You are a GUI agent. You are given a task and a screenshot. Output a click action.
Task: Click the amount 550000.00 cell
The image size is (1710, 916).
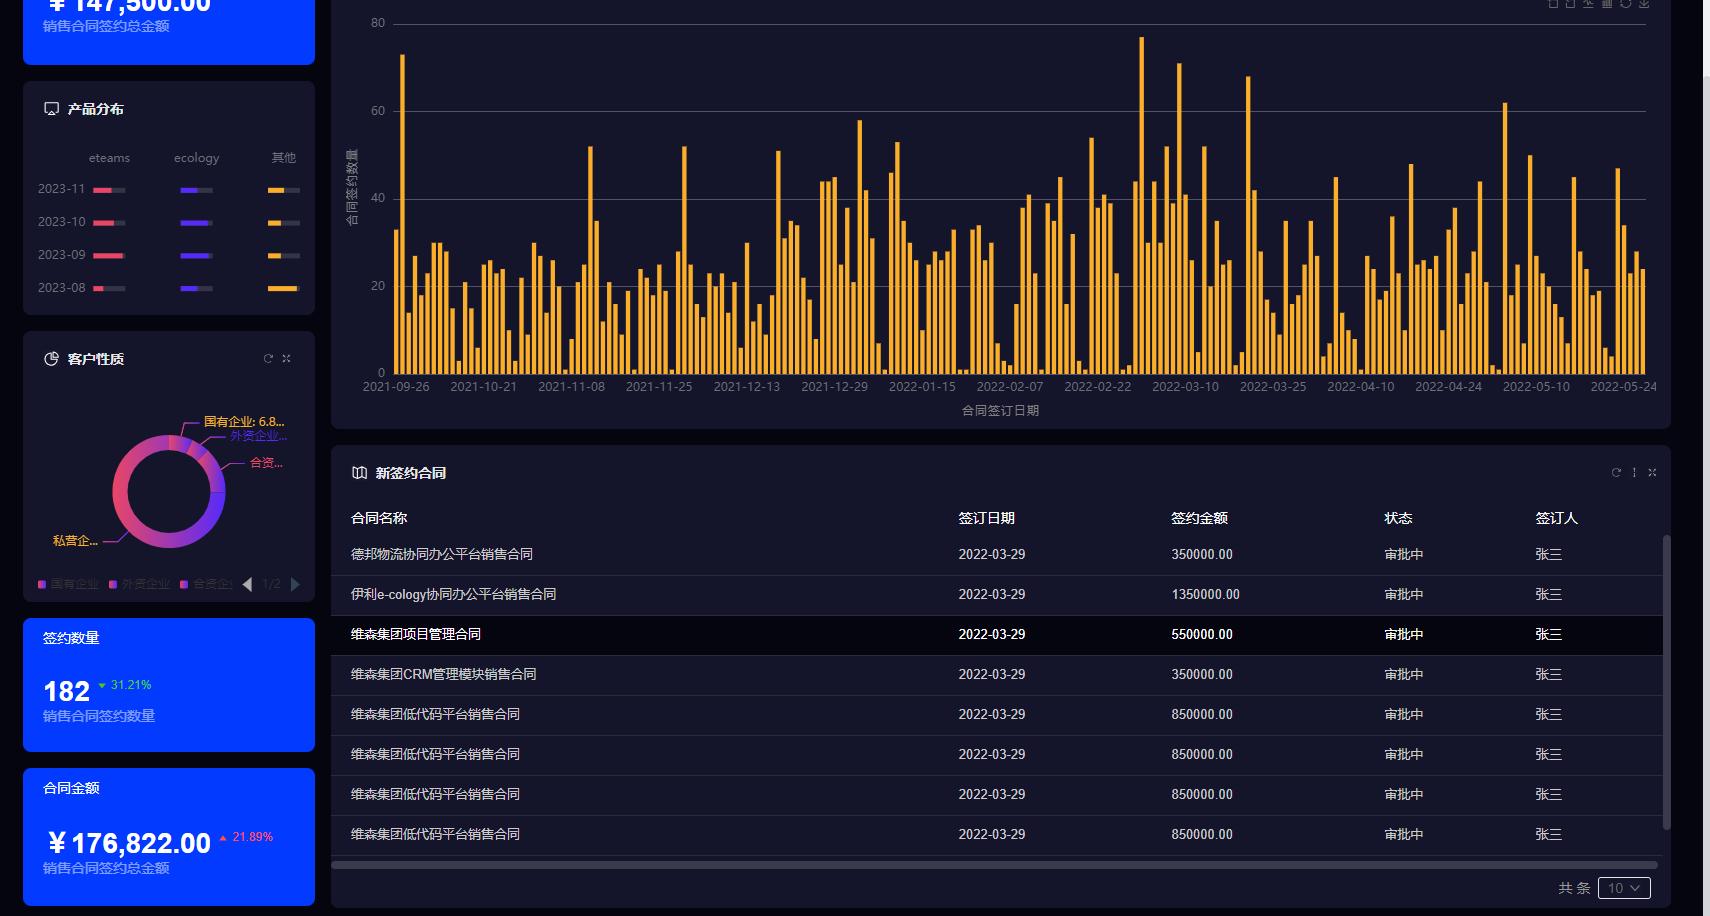coord(1202,634)
